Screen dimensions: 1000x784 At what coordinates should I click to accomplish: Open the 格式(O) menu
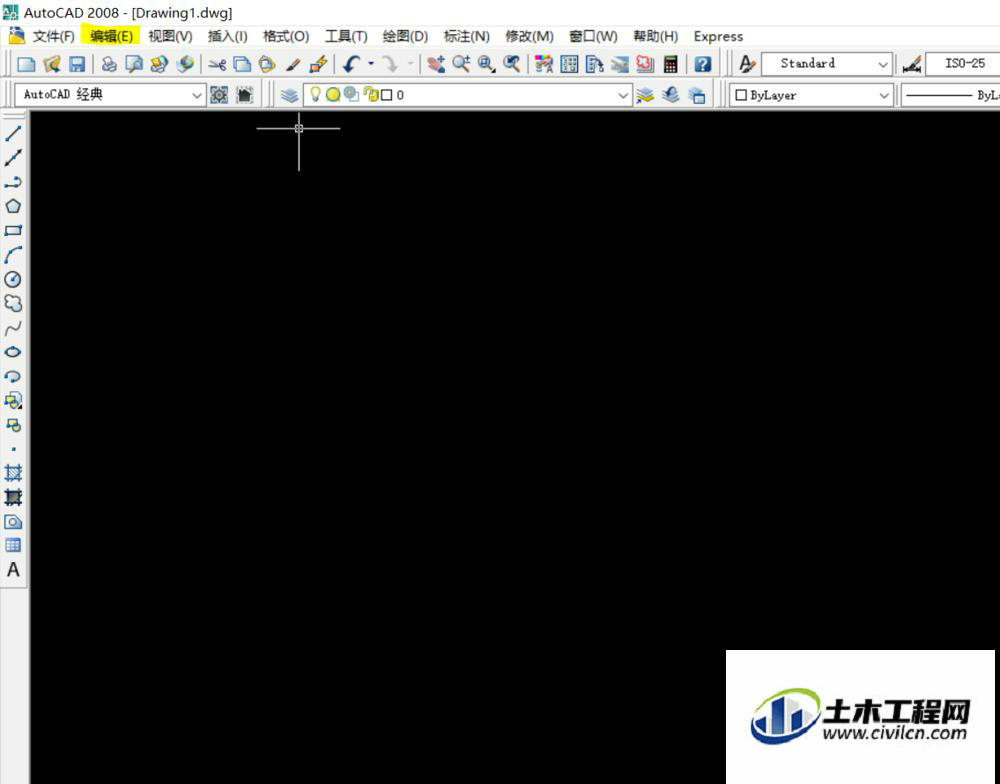tap(286, 36)
